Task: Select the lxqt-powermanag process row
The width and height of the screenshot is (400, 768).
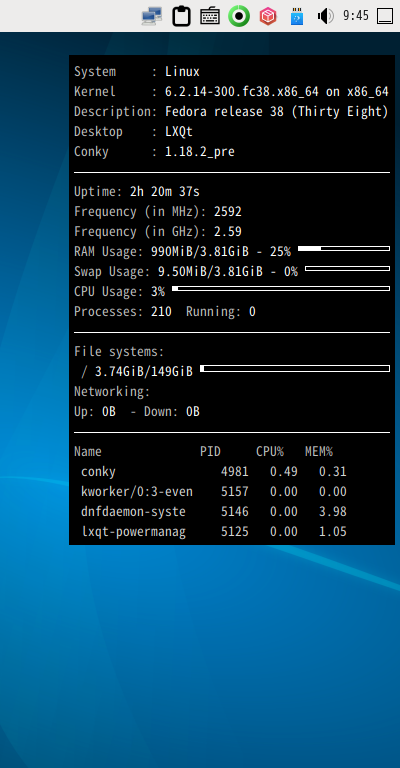Action: [x=214, y=532]
